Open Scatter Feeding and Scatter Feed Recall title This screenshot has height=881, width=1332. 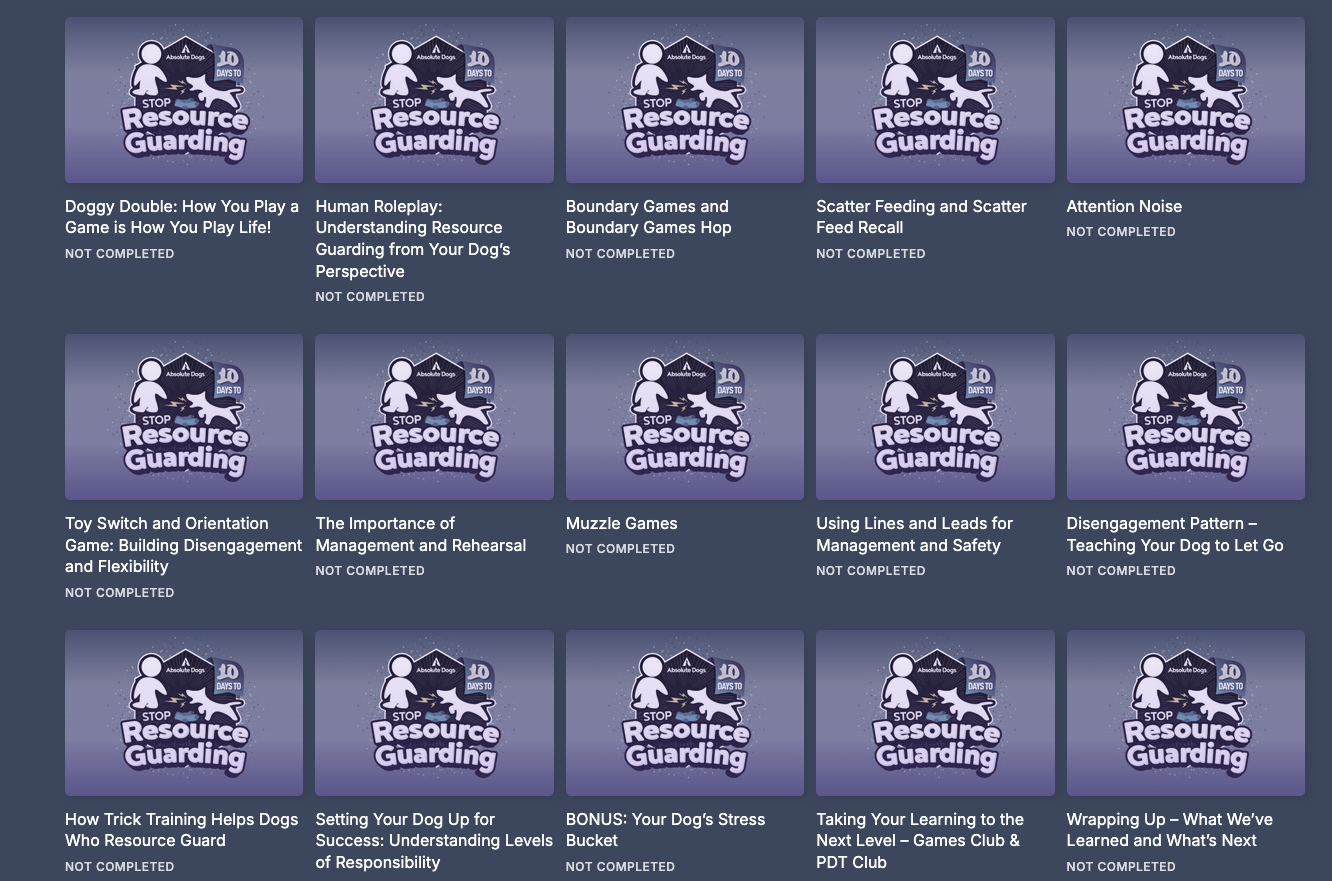pos(921,217)
